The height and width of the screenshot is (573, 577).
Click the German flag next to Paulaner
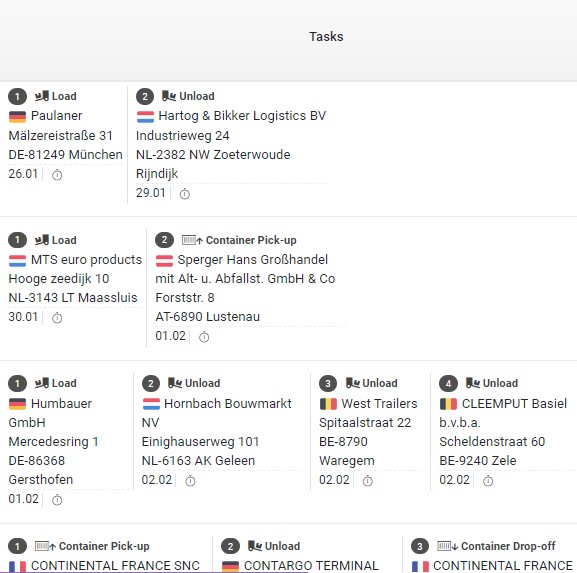click(x=17, y=117)
